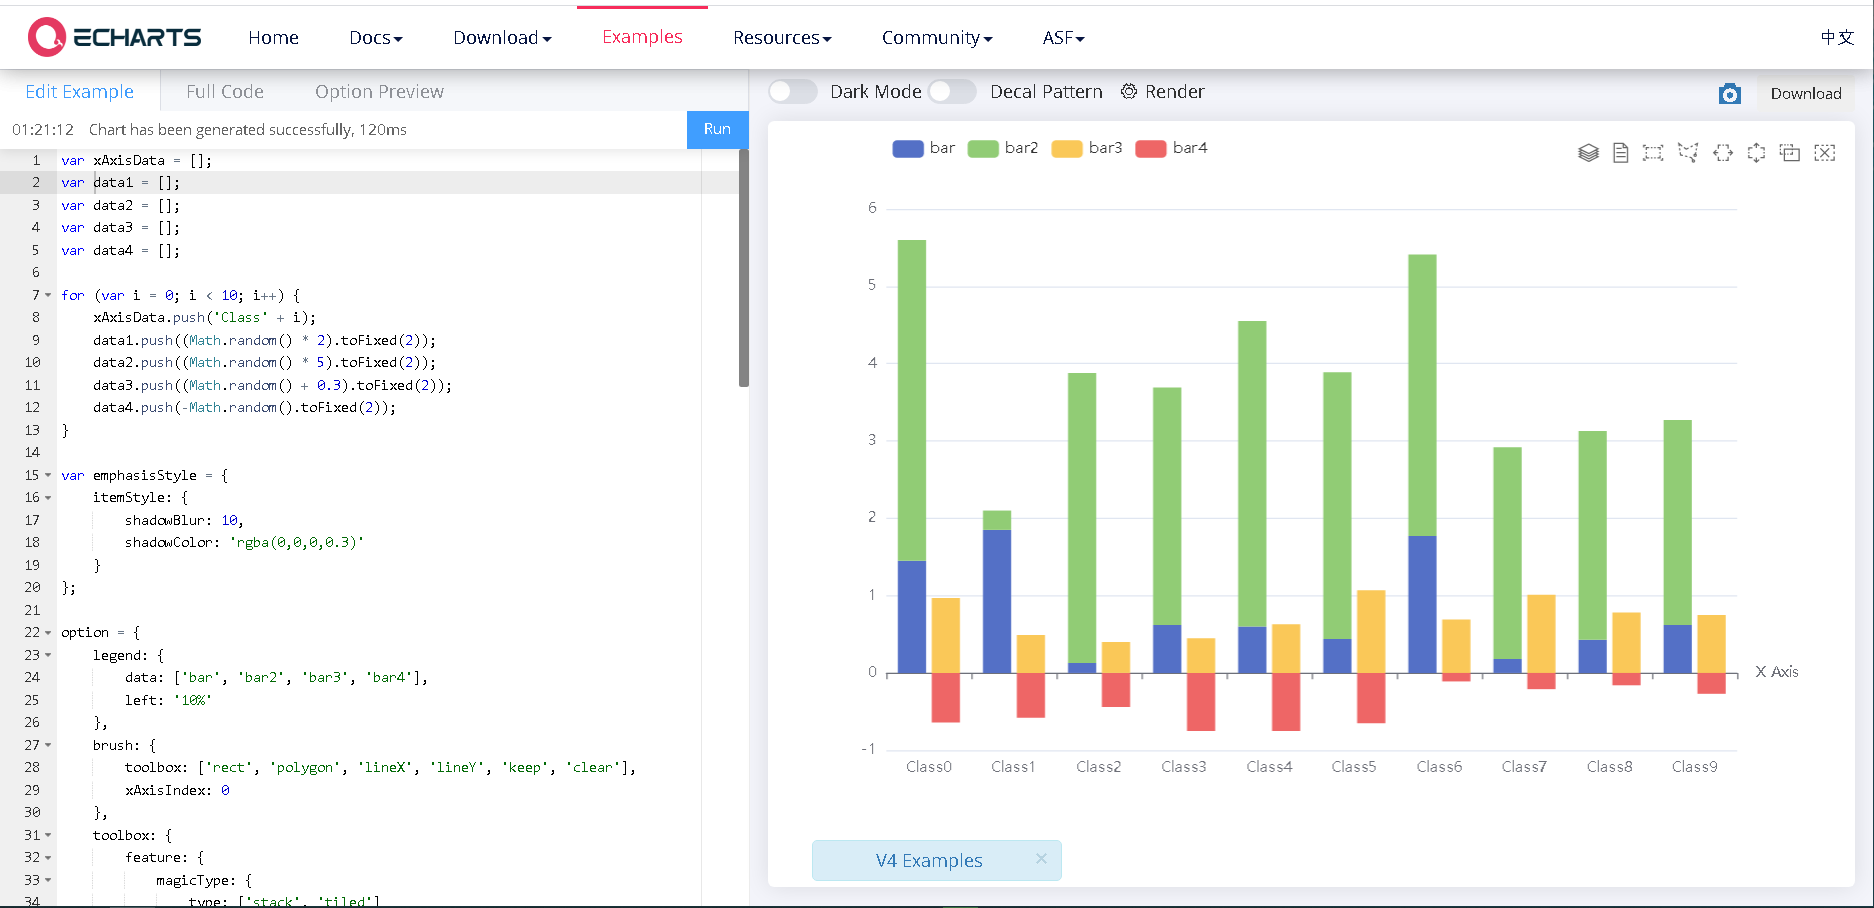Switch chart to stacked magic type
The height and width of the screenshot is (908, 1874).
click(1588, 153)
